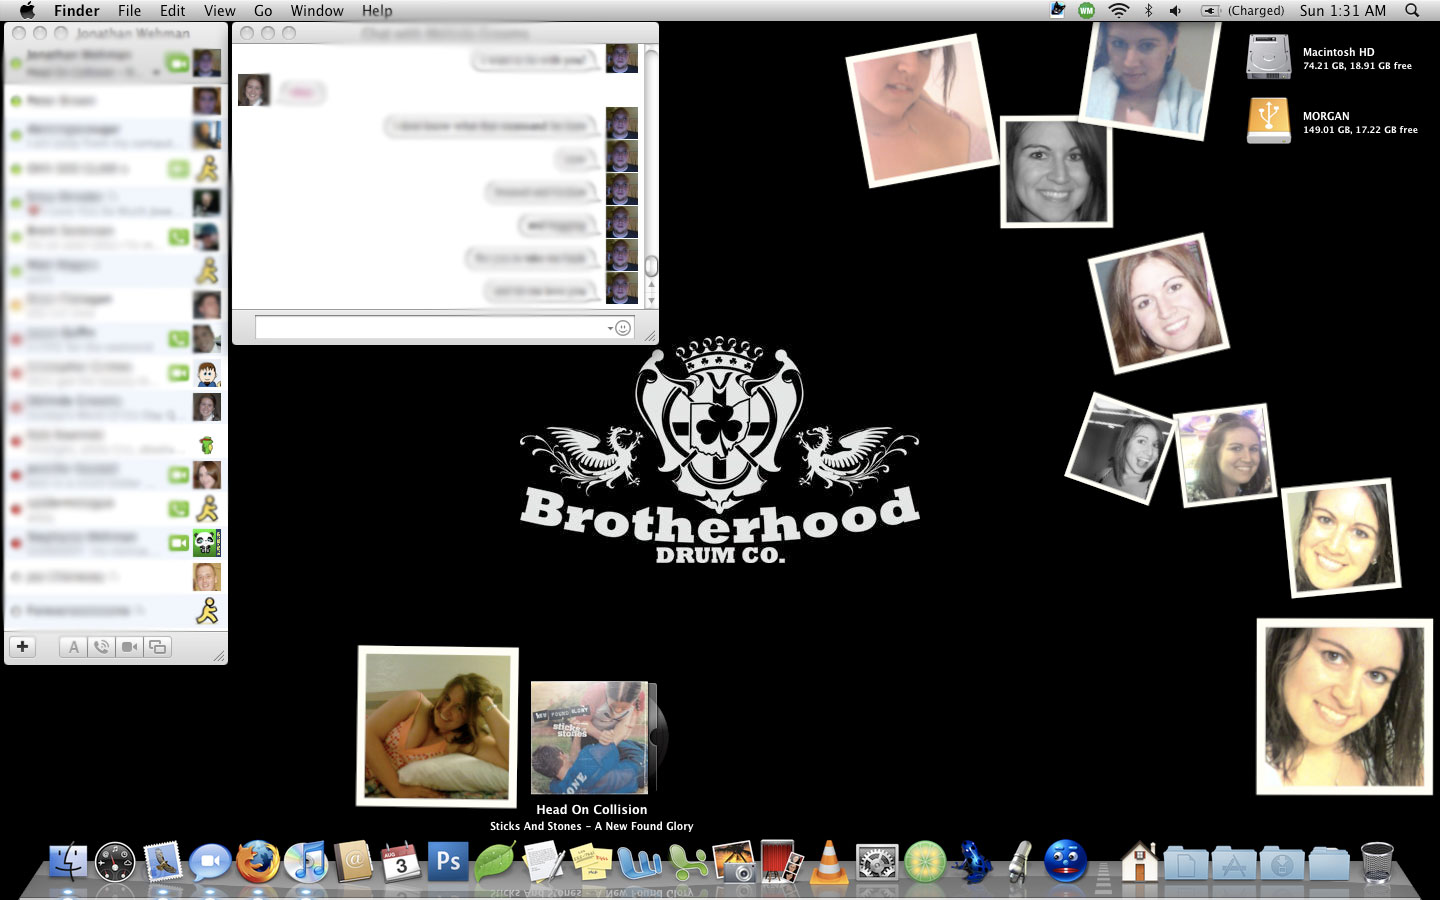Viewport: 1440px width, 900px height.
Task: Start an audio chat from the buddy list toolbar
Action: 101,647
